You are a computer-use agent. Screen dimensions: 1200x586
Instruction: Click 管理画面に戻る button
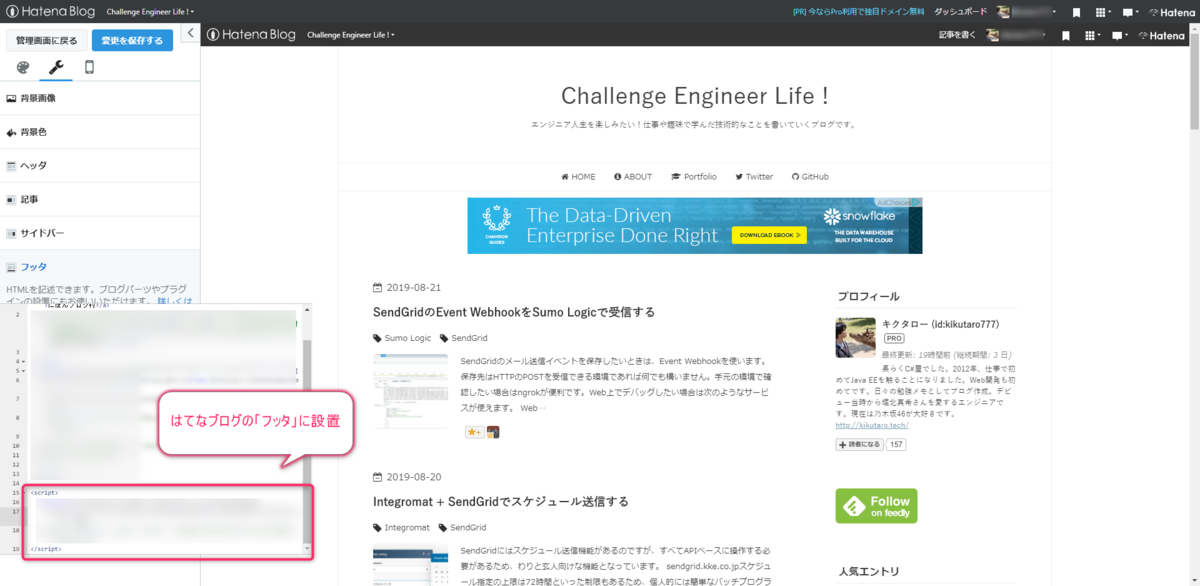pyautogui.click(x=46, y=40)
